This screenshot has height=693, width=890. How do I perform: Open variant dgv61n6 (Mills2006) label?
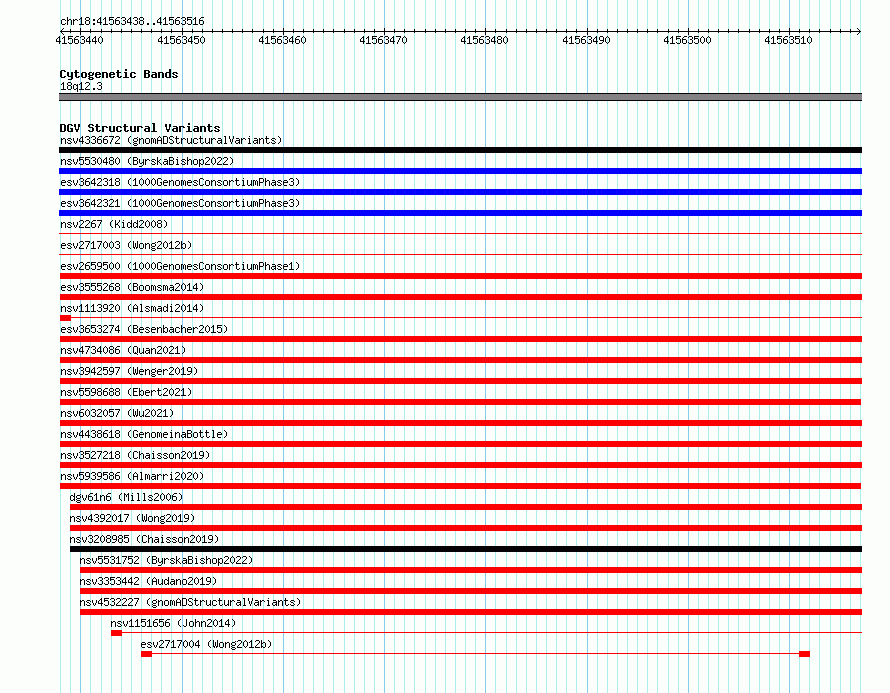tap(126, 497)
